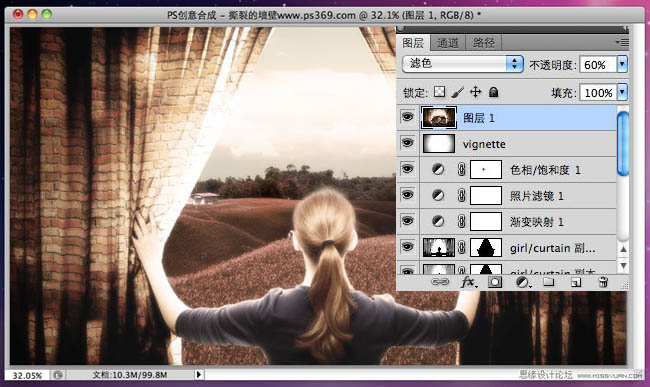The image size is (650, 387).
Task: Click the lock all padlock icon
Action: [493, 92]
